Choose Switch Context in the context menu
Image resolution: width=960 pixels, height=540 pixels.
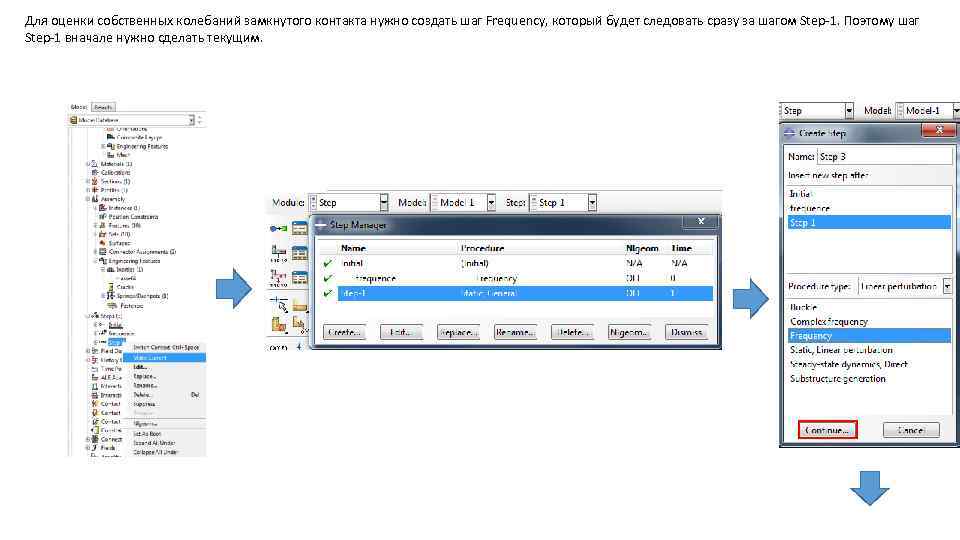coord(164,347)
